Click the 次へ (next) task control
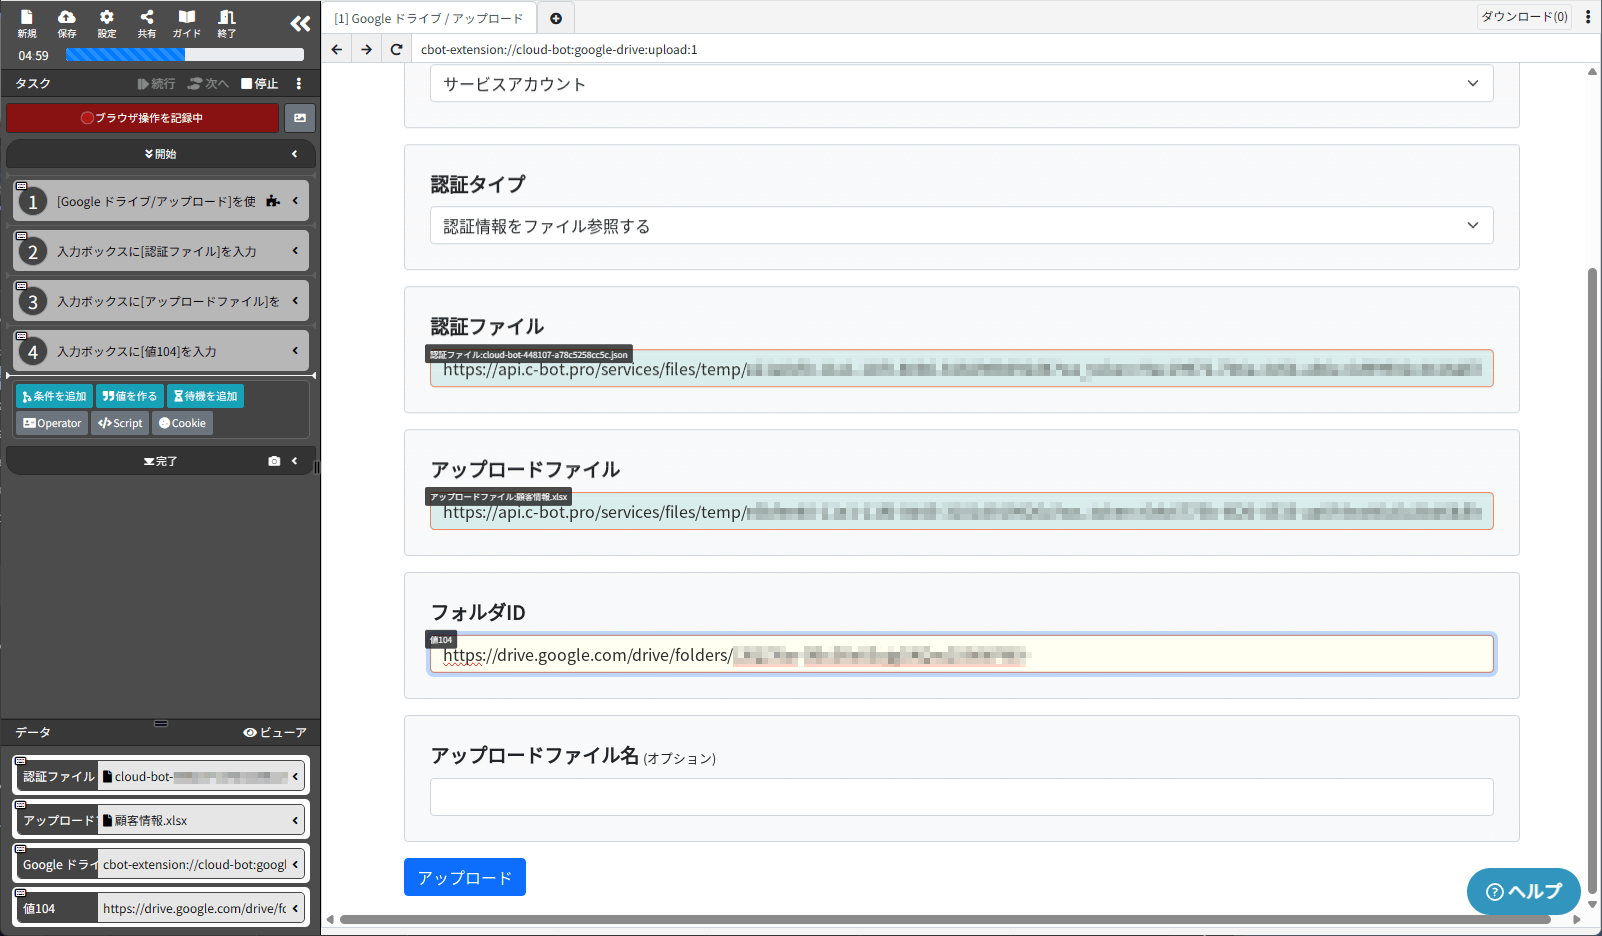1602x936 pixels. [x=209, y=84]
